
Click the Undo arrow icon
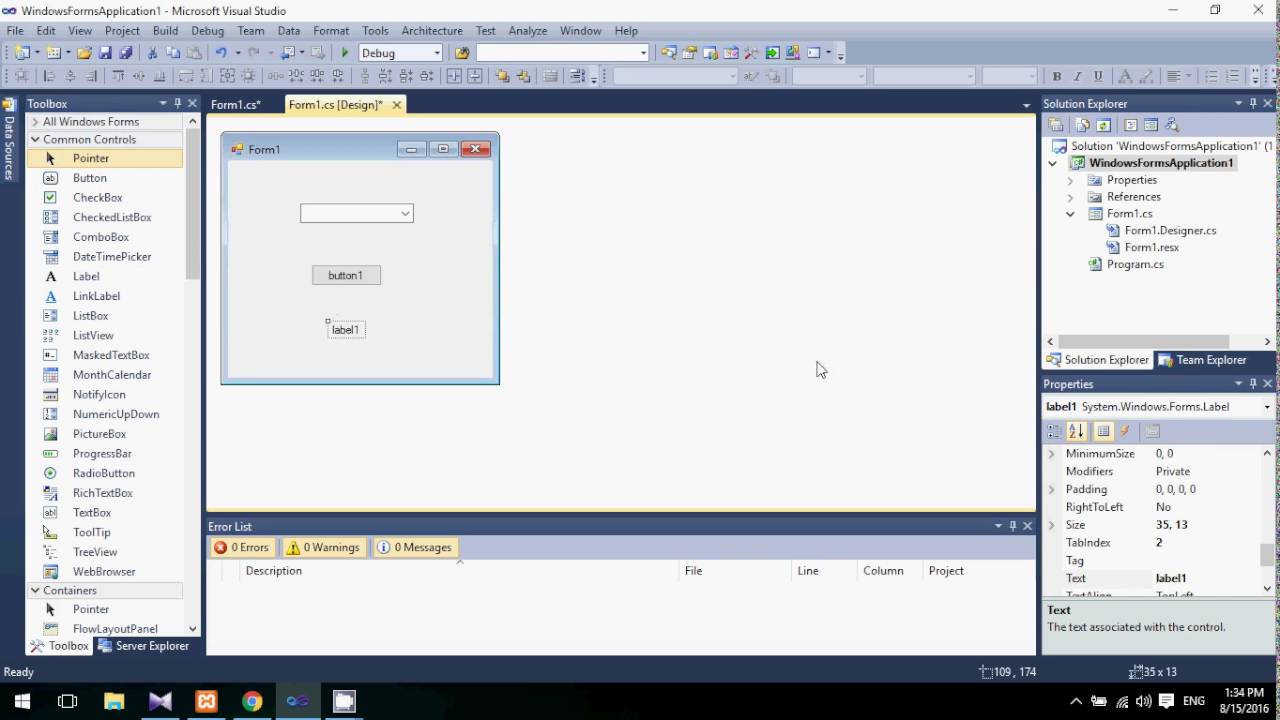[x=221, y=53]
